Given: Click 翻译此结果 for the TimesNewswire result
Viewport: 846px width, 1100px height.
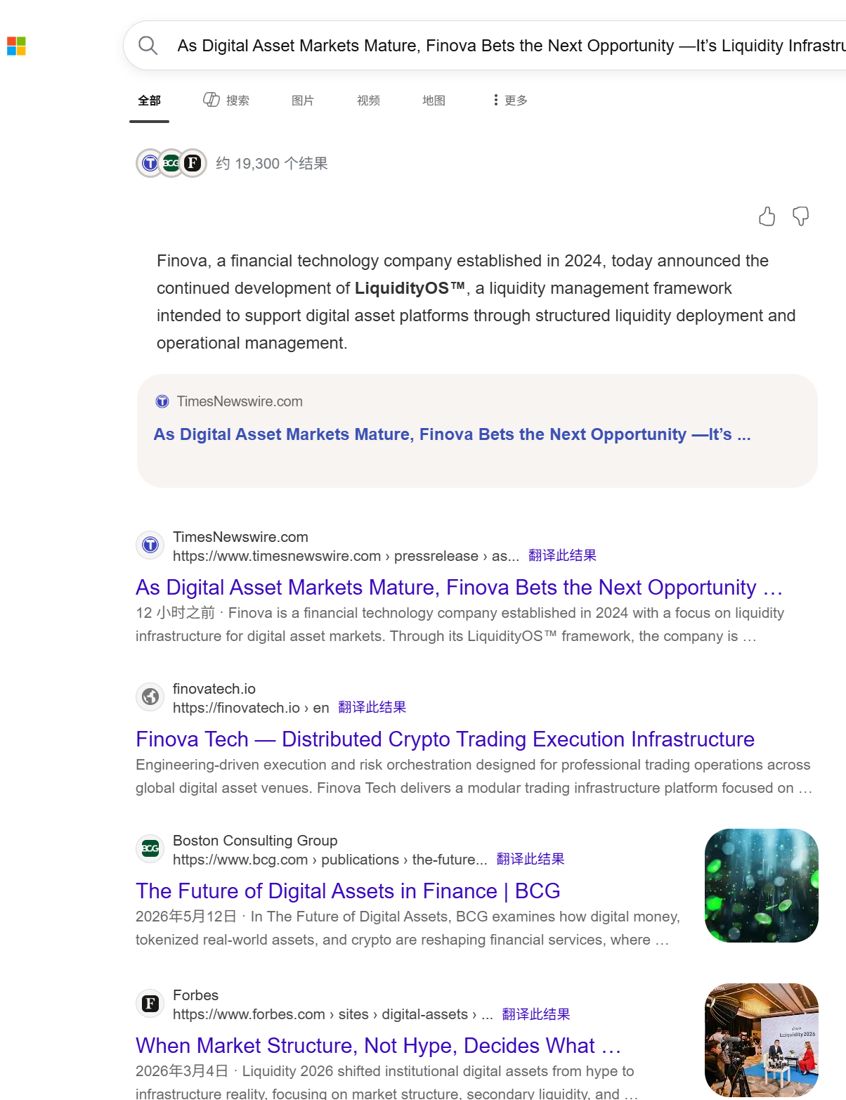Looking at the screenshot, I should [562, 556].
